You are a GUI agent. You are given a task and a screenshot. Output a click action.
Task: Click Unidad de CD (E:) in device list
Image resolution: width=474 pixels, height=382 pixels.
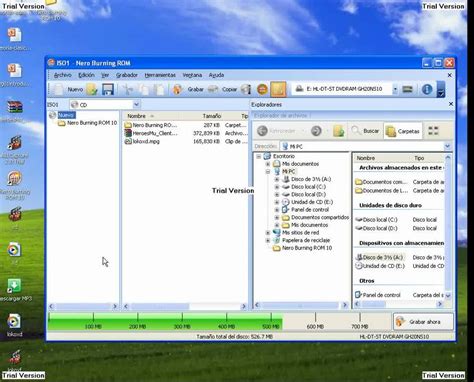click(383, 266)
